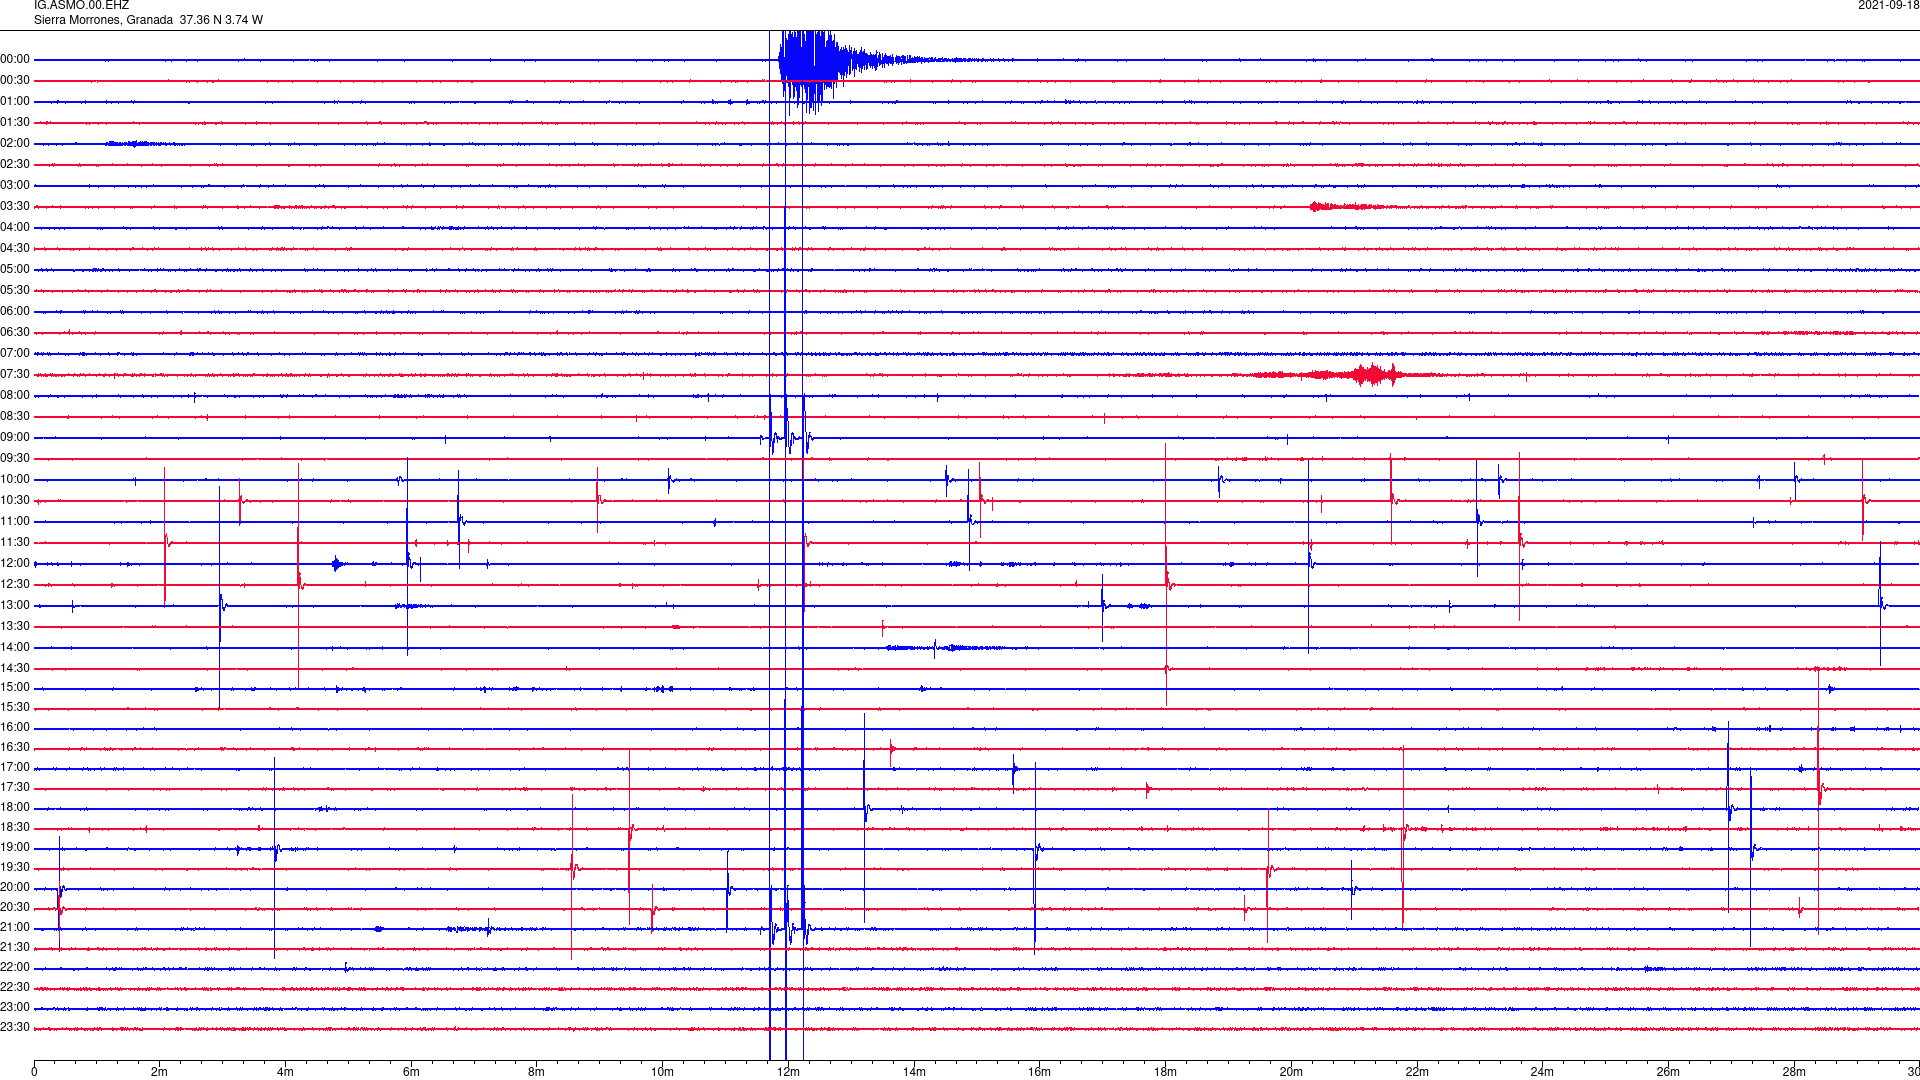Click the date label 2021-09-18
Viewport: 1920px width, 1080px height.
1888,6
